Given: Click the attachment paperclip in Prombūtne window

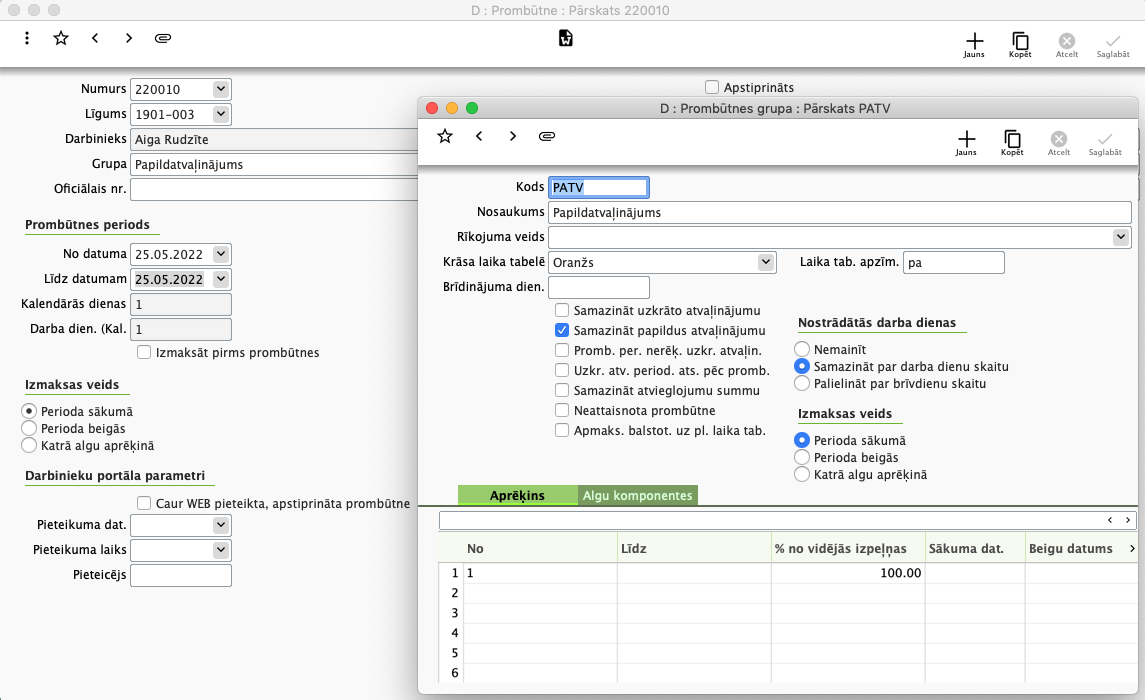Looking at the screenshot, I should coord(163,38).
